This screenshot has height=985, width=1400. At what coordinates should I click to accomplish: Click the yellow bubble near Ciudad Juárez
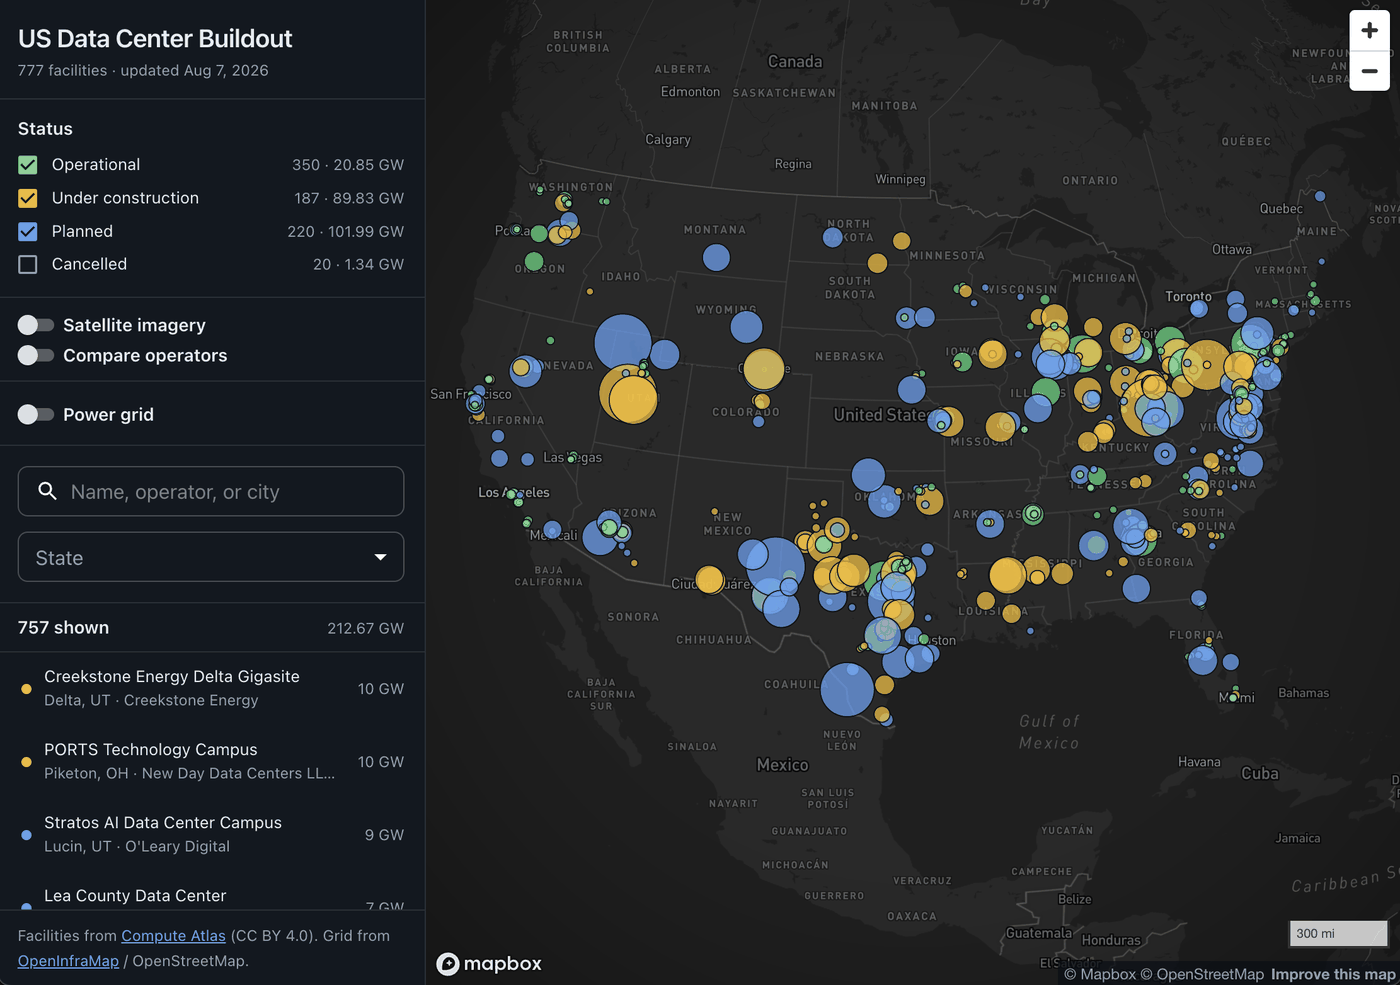pyautogui.click(x=709, y=579)
